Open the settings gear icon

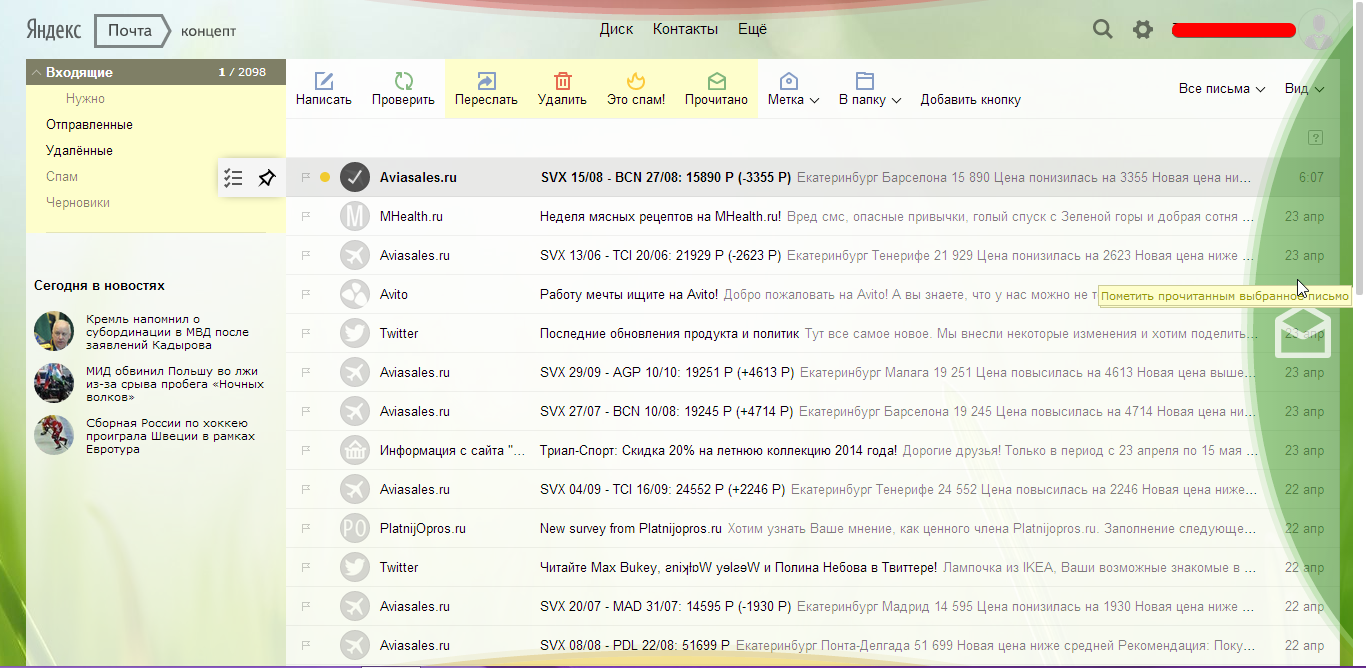tap(1143, 30)
